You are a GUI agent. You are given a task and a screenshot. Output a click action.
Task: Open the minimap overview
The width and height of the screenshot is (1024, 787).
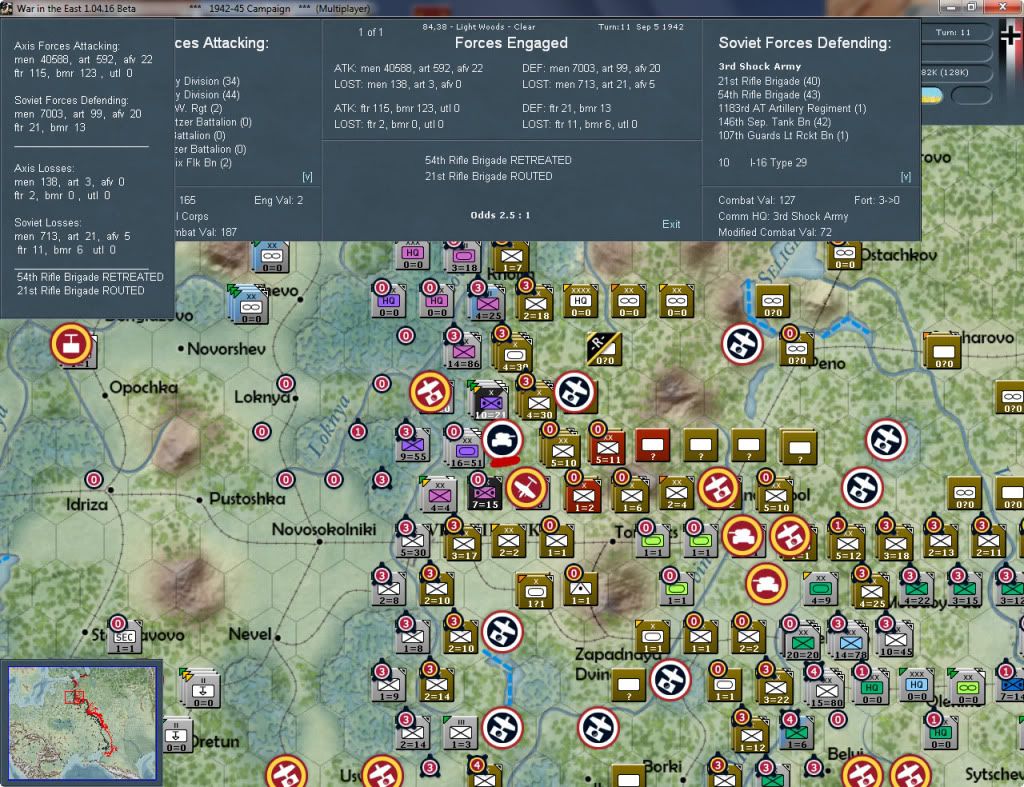(82, 722)
